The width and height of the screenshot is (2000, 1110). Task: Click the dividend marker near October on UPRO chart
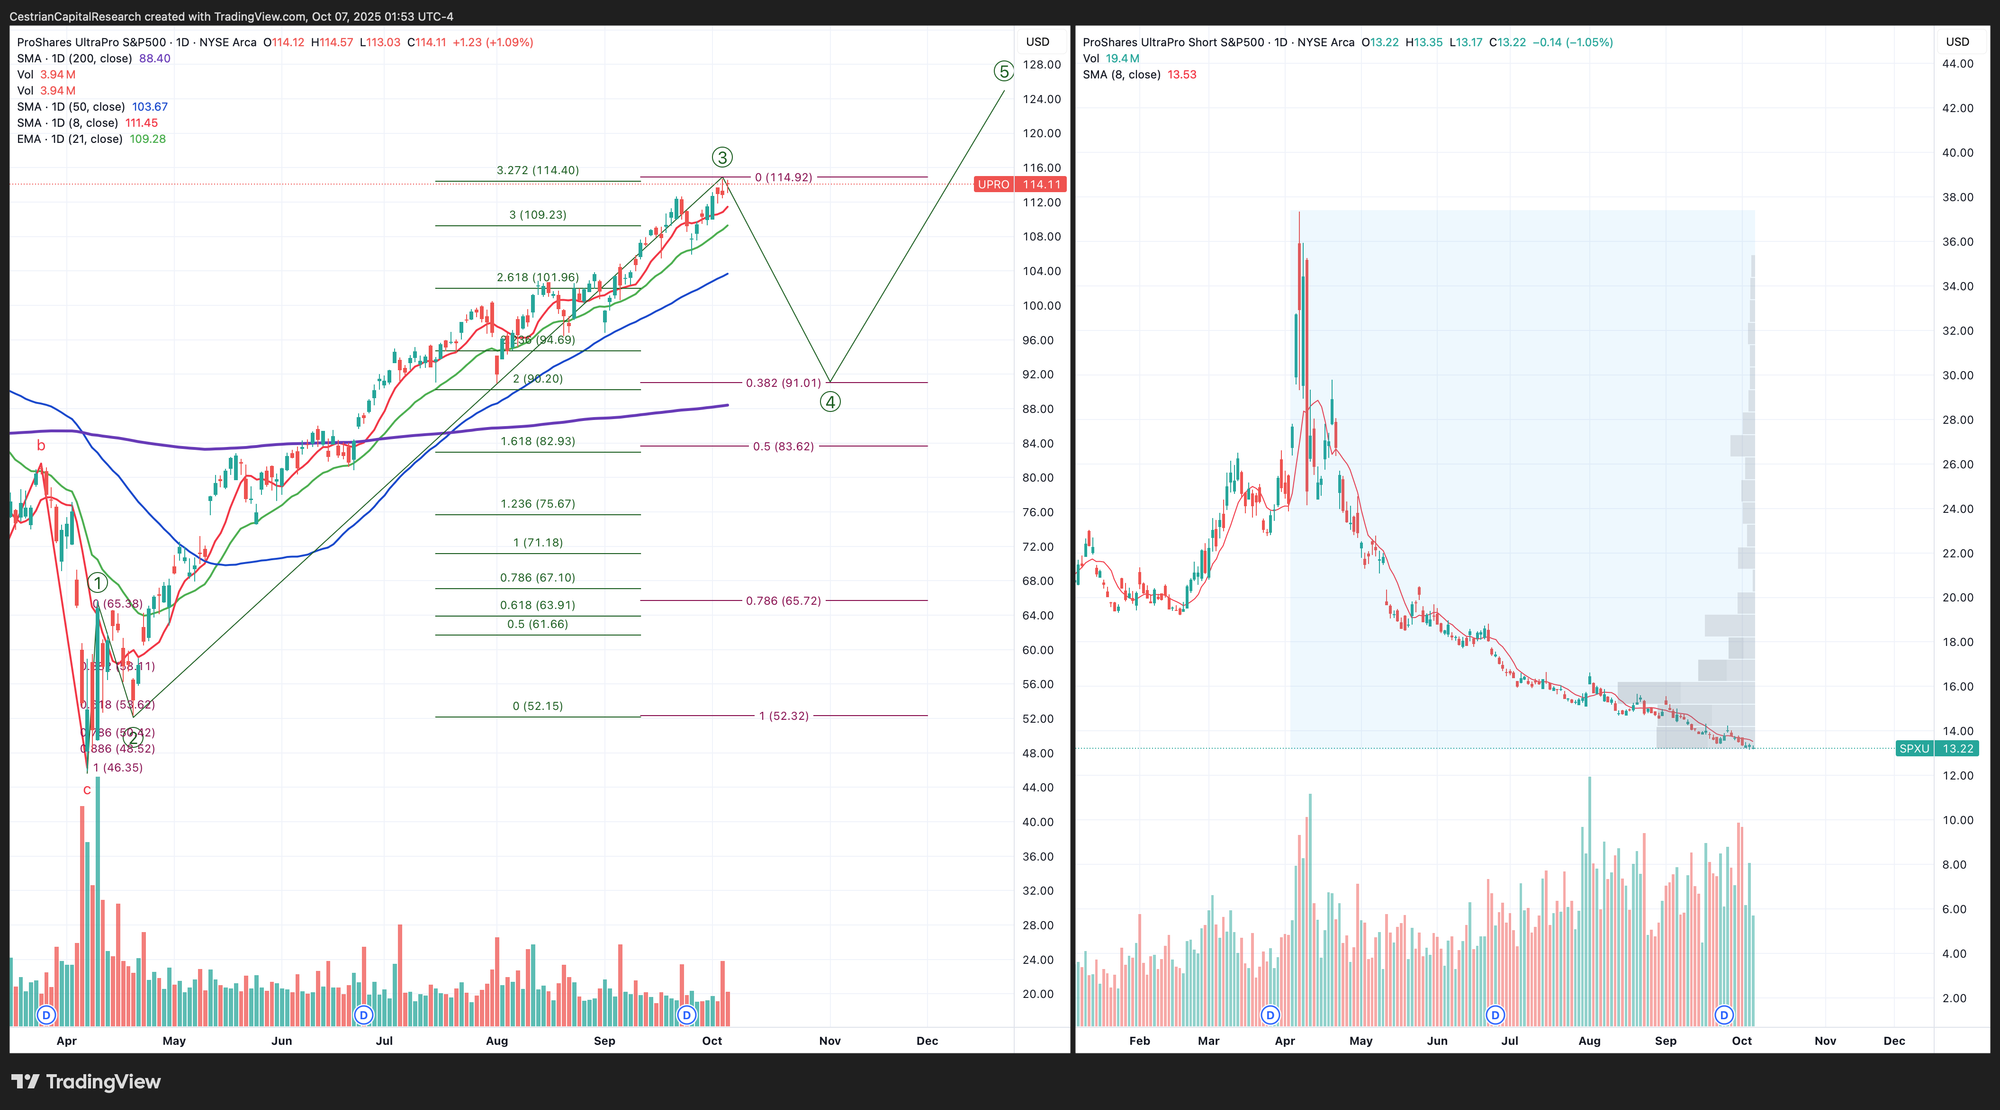point(686,1015)
